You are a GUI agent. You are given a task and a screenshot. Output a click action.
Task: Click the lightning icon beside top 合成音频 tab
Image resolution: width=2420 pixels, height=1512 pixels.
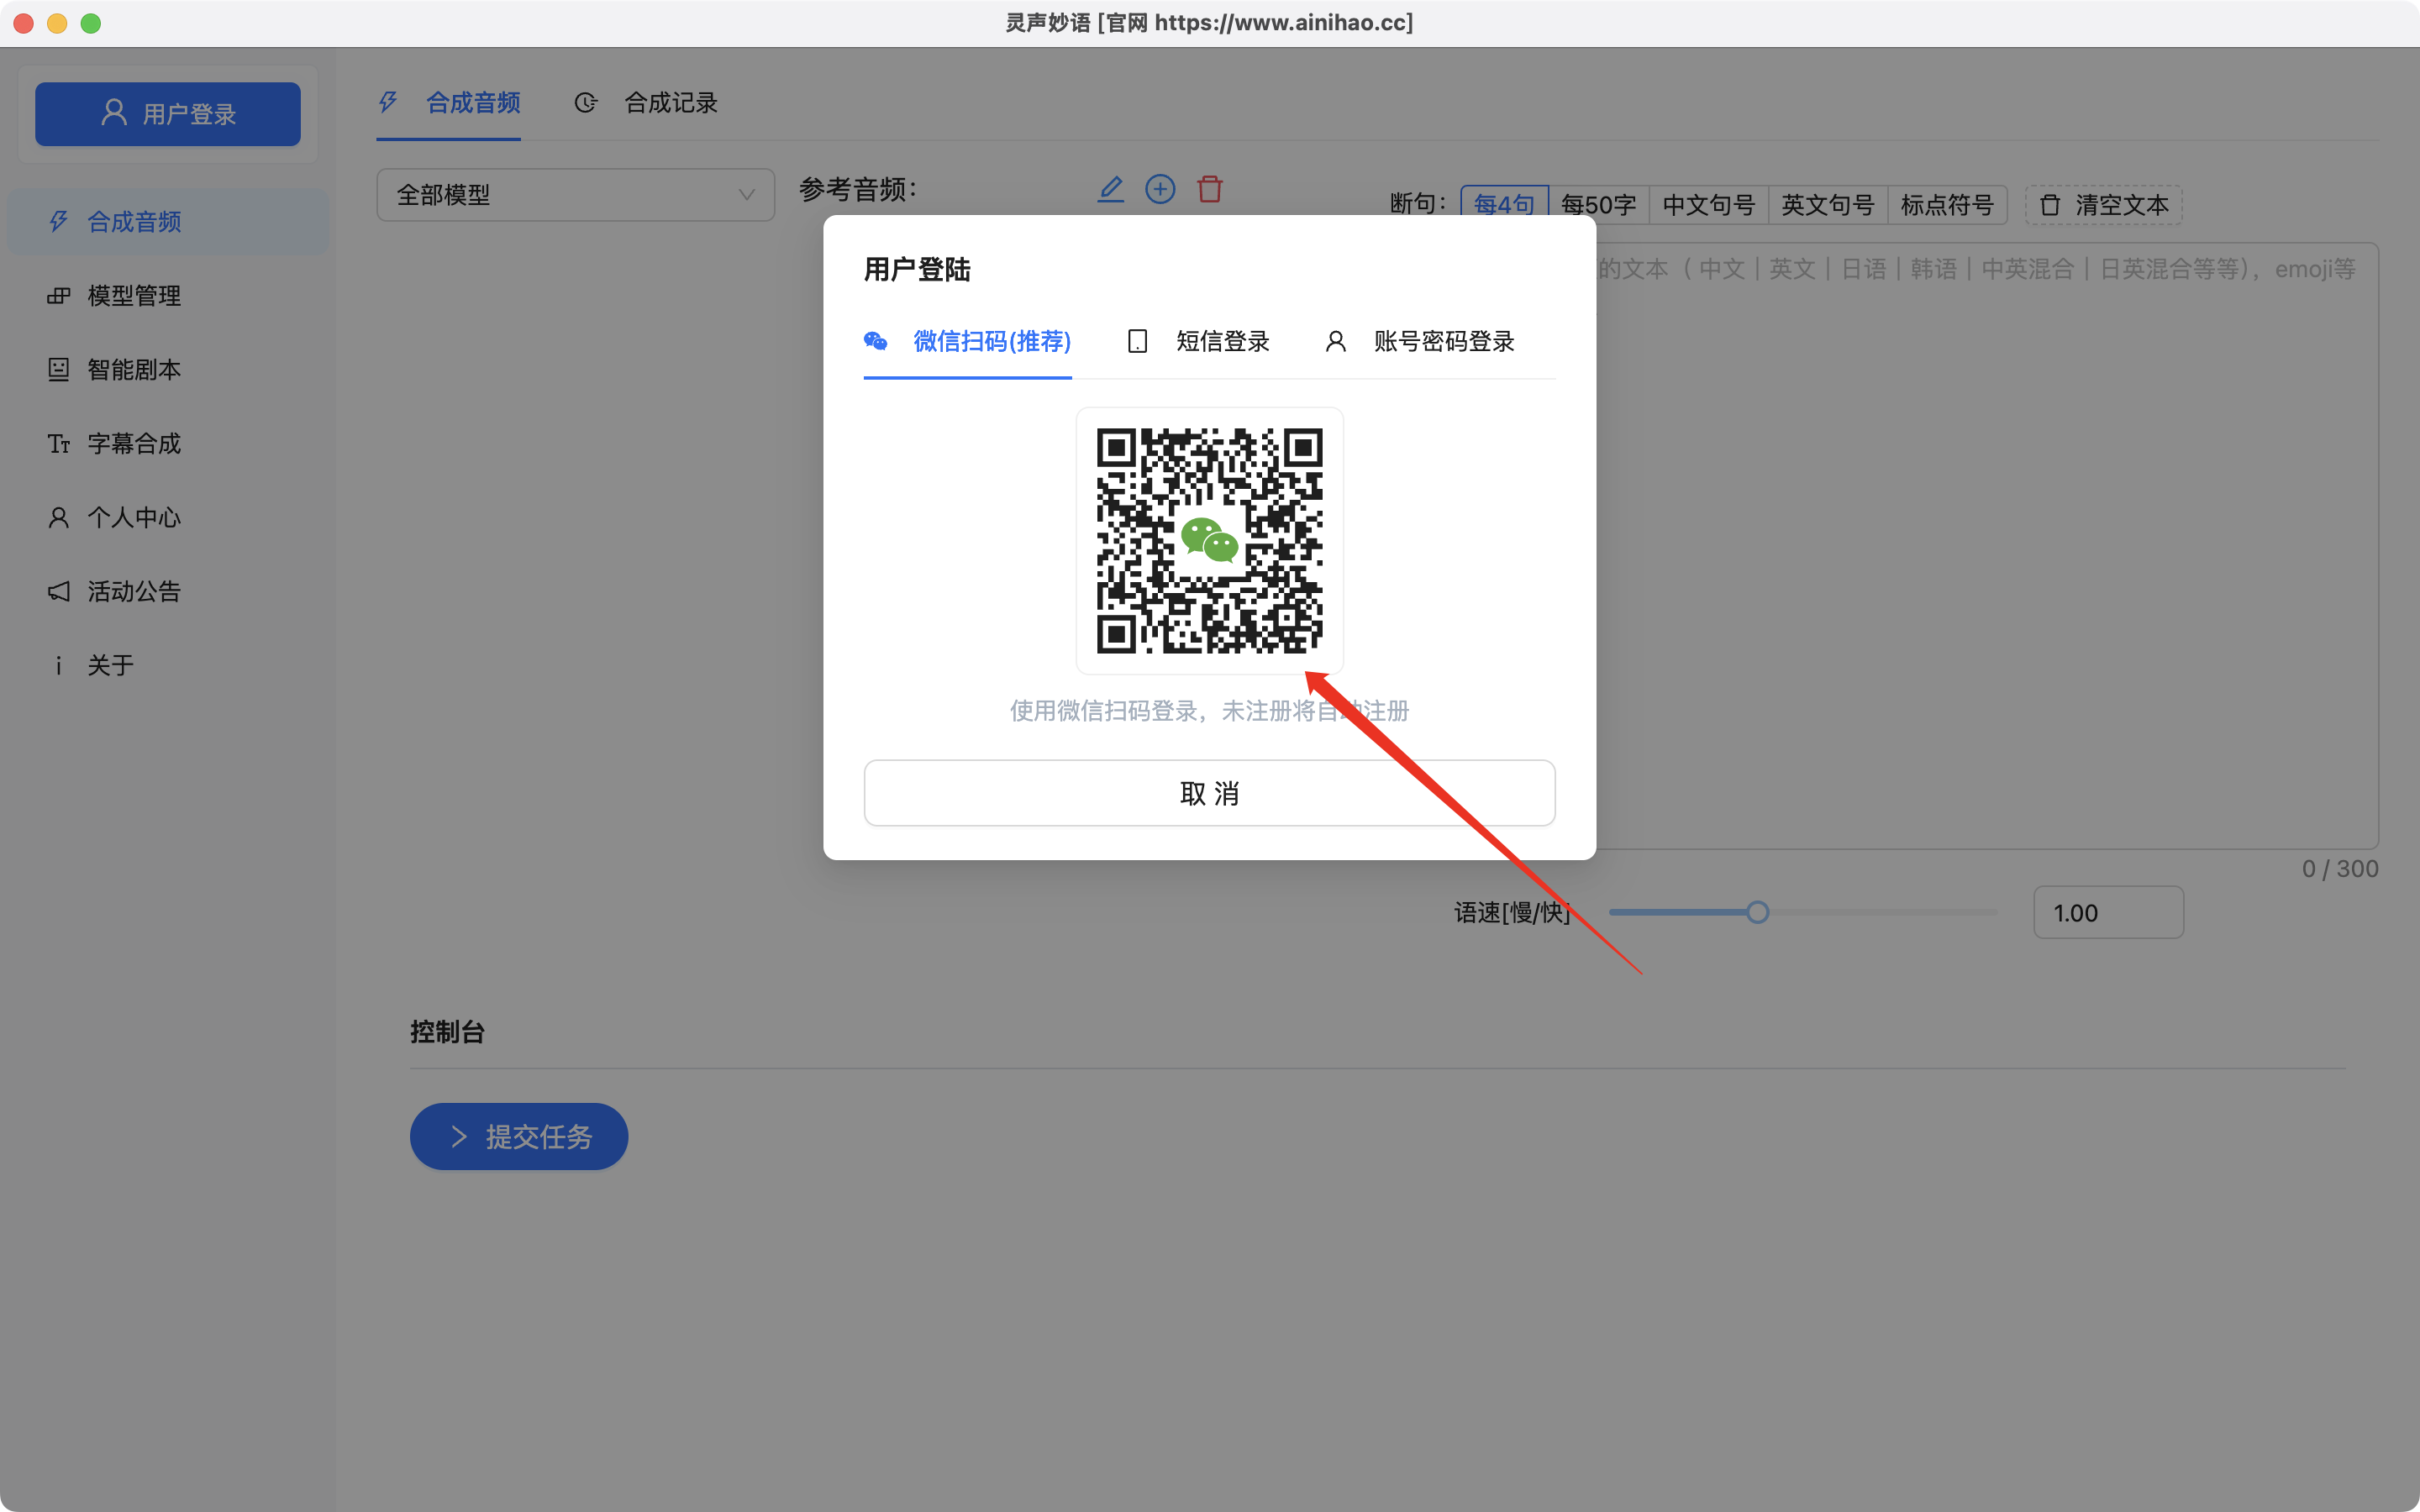(388, 103)
